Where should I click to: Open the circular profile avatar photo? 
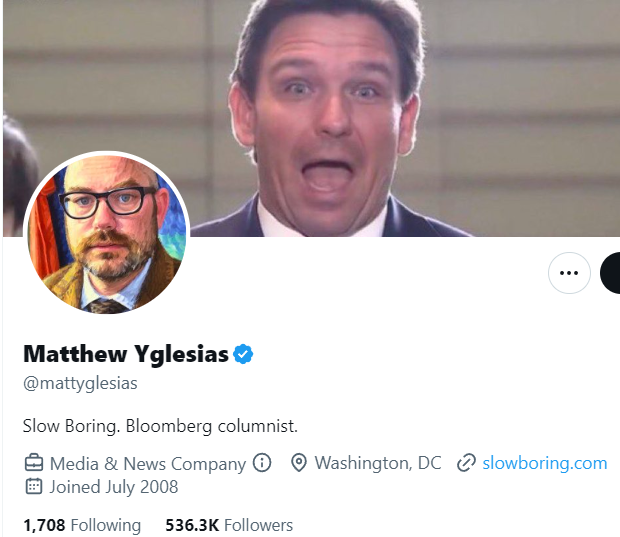[x=105, y=233]
